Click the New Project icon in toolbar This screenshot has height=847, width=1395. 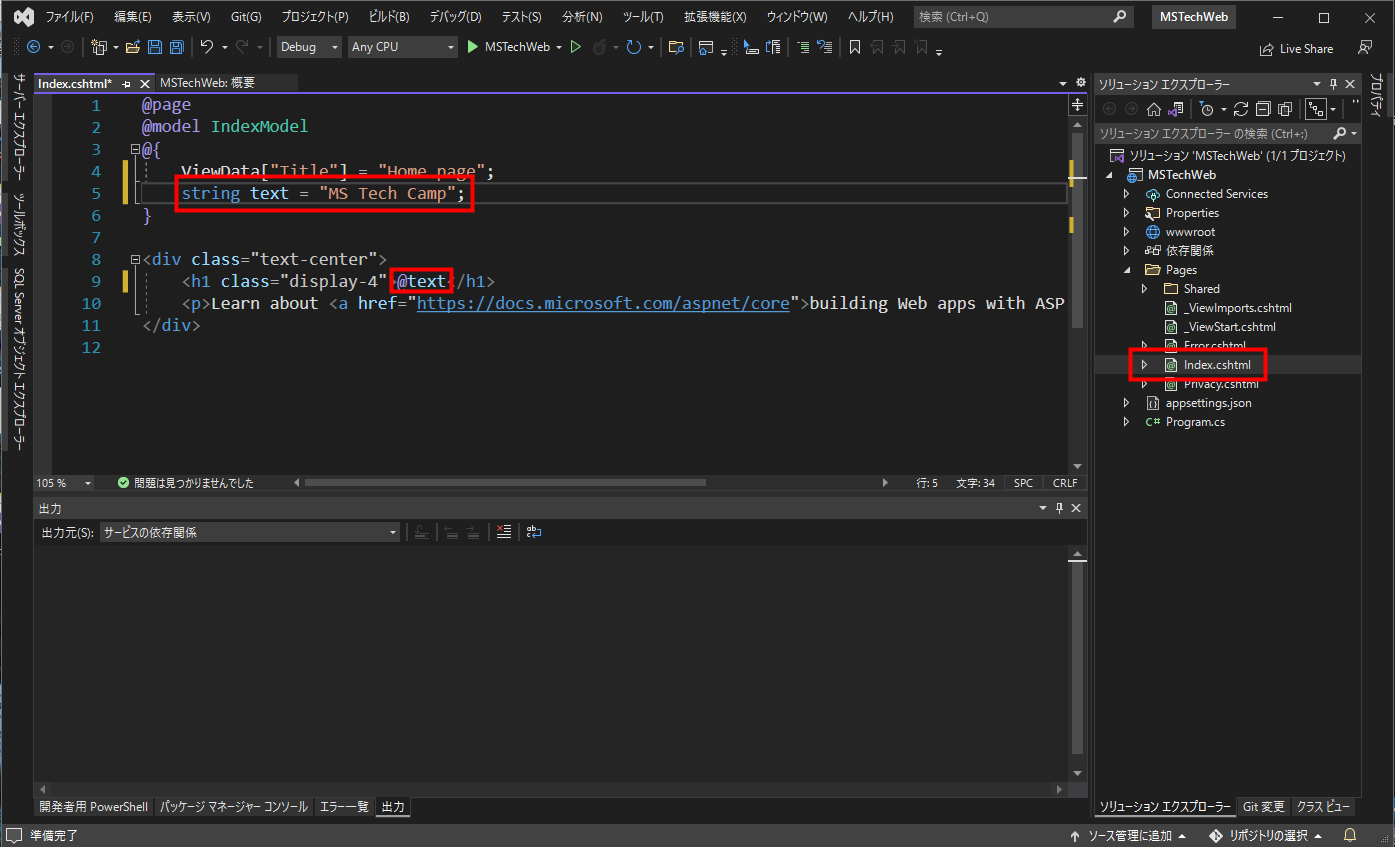[98, 47]
